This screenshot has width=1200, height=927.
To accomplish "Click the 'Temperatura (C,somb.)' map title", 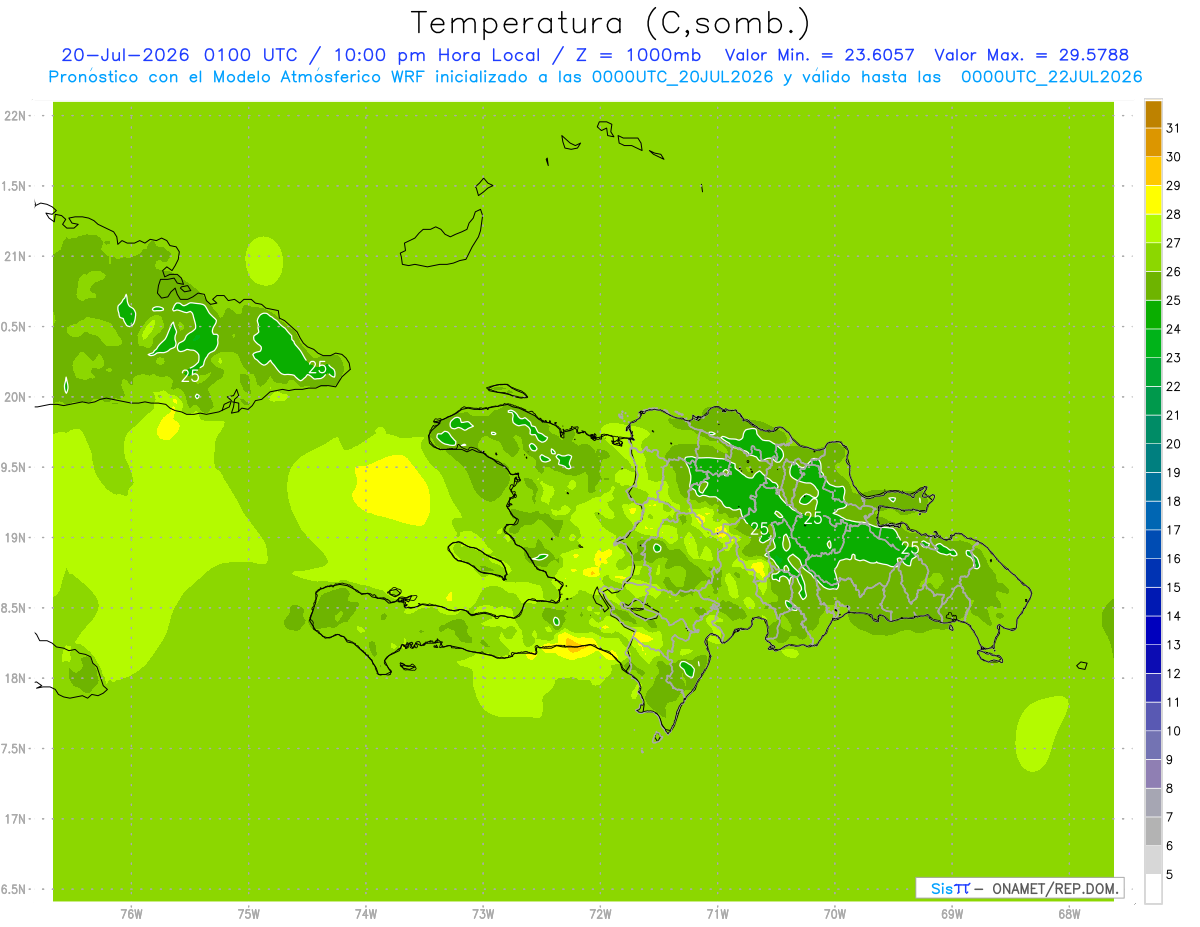I will 611,22.
